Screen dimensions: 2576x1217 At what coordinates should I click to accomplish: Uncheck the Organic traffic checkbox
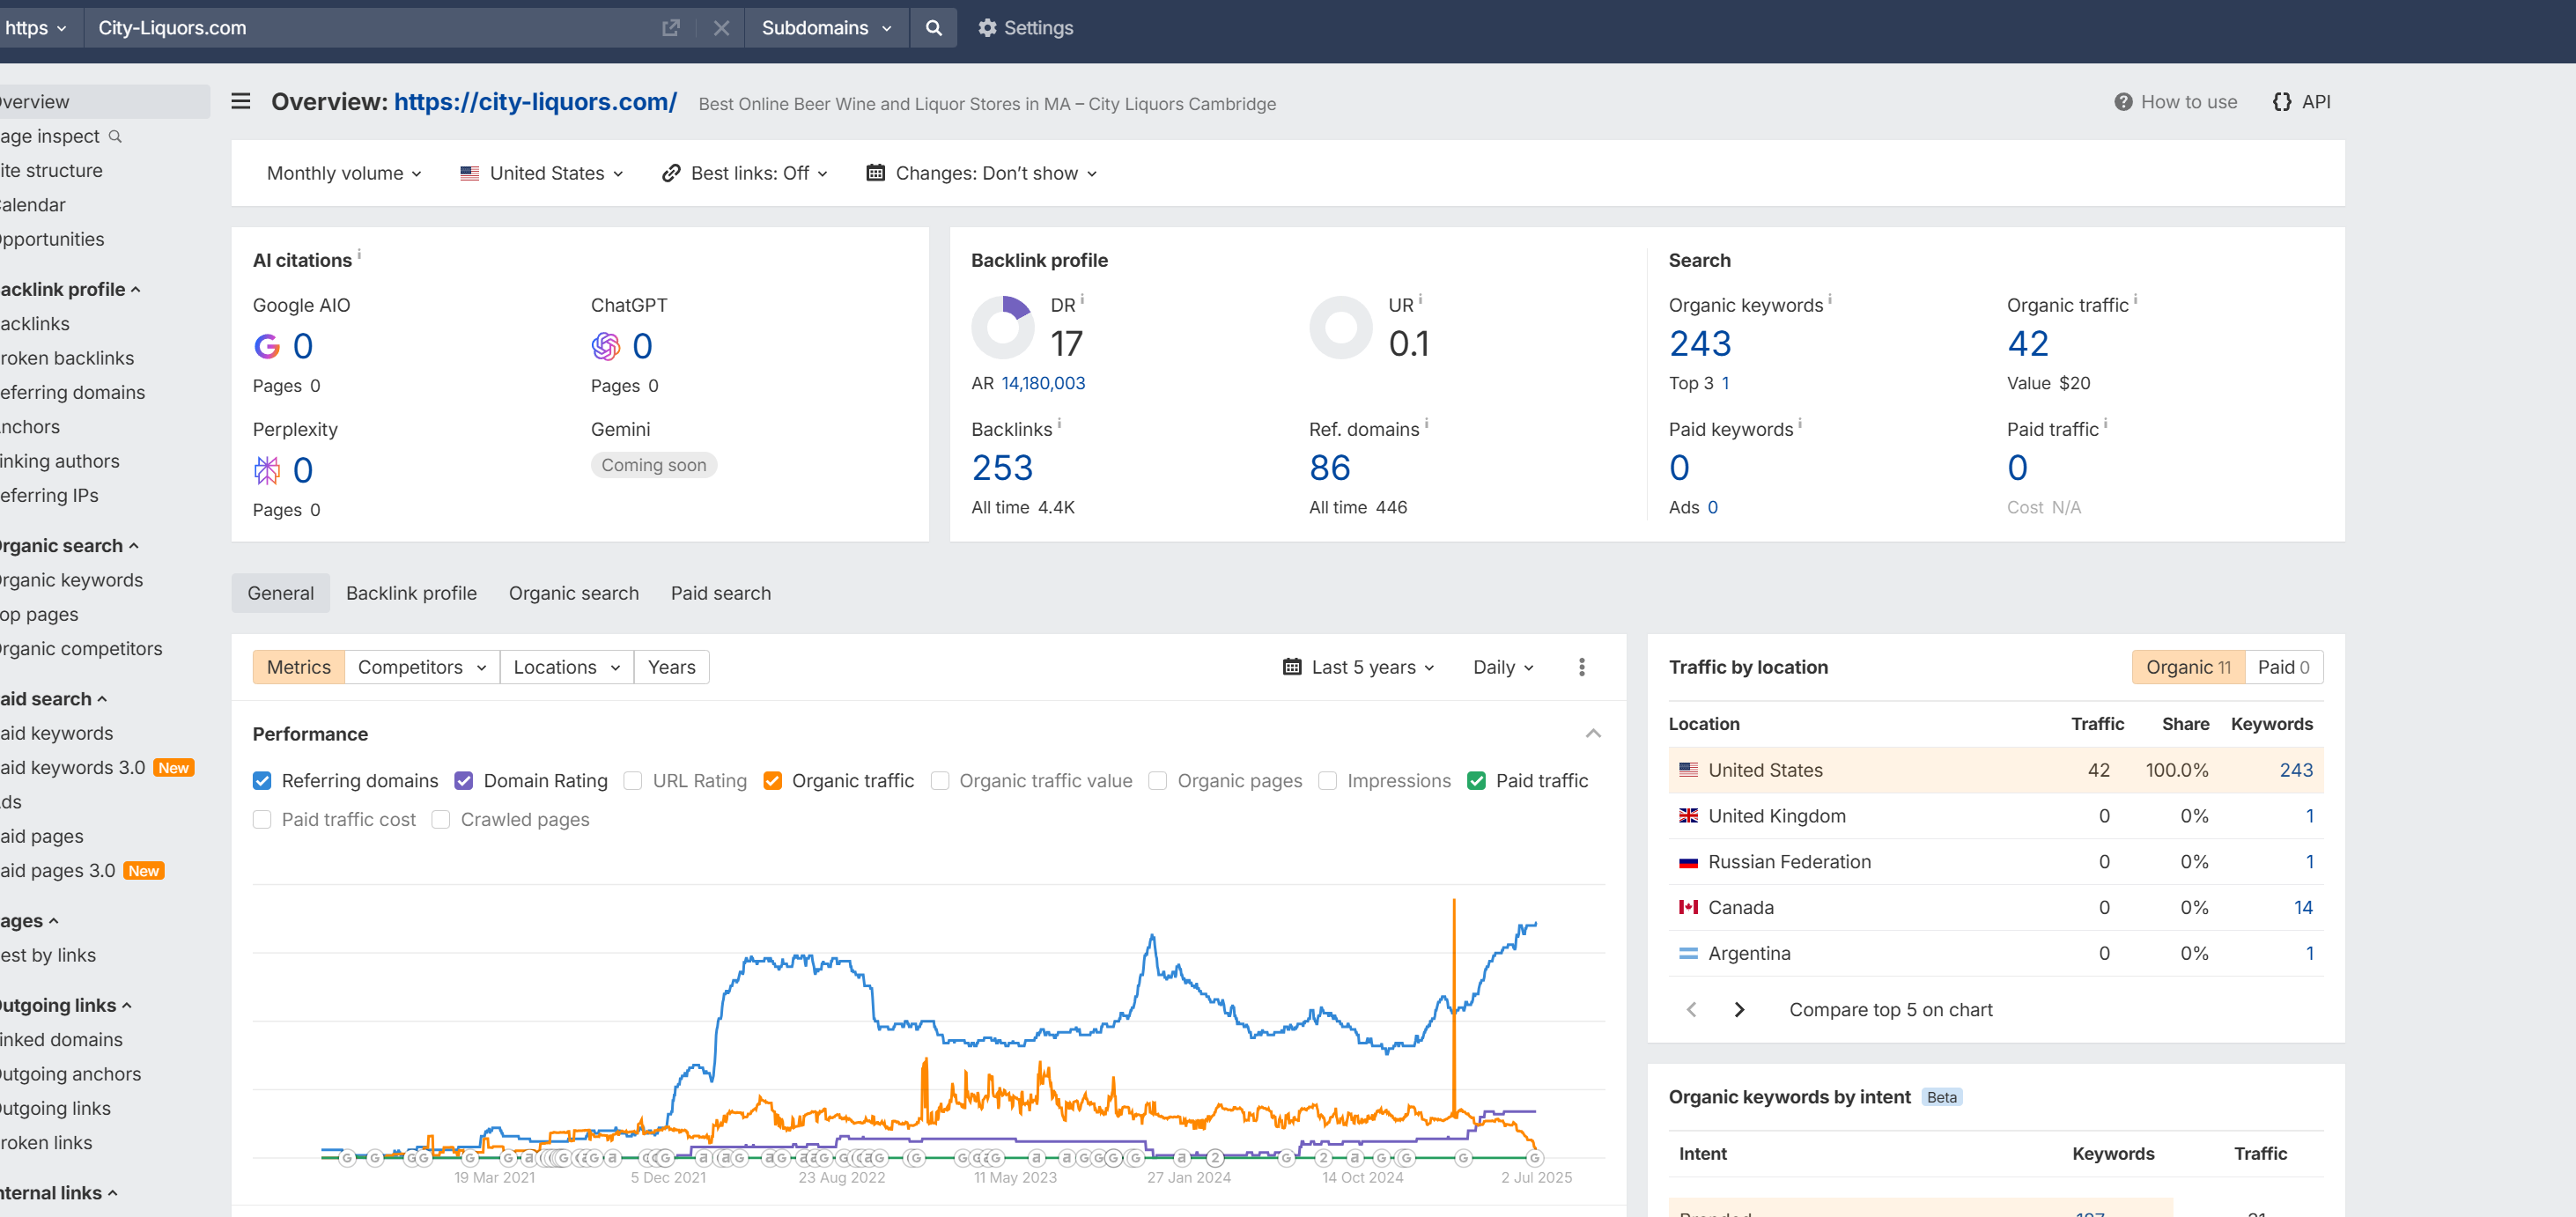tap(772, 781)
